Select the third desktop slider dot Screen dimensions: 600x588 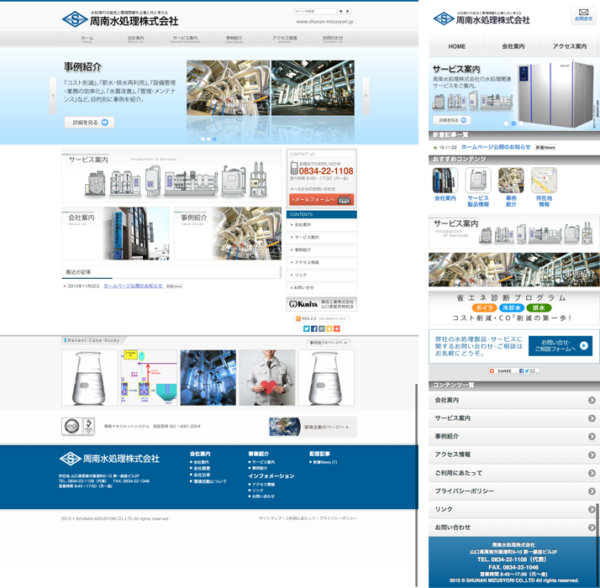[214, 139]
